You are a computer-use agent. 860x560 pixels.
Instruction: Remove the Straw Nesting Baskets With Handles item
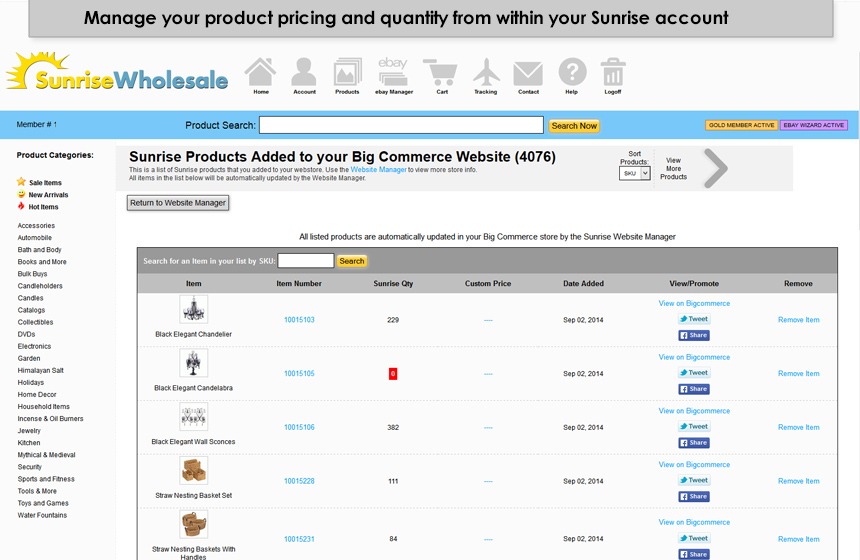point(799,539)
